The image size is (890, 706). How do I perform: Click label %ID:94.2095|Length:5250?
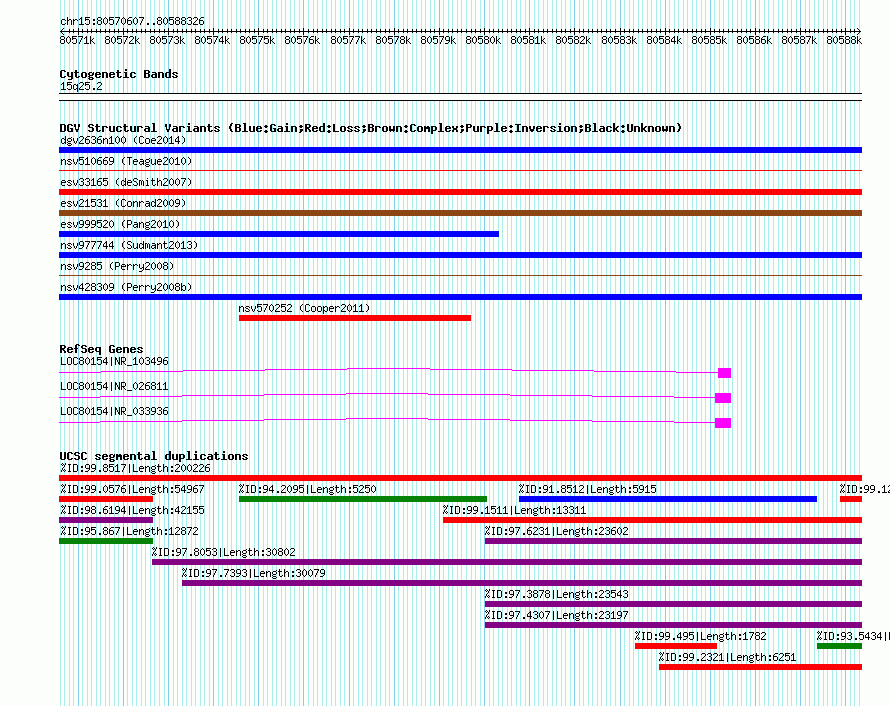[307, 489]
